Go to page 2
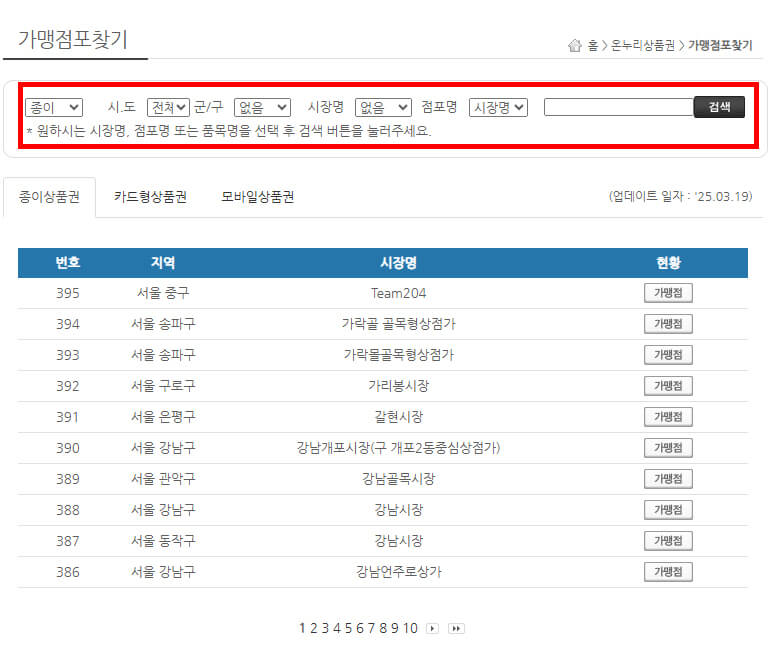Image resolution: width=774 pixels, height=651 pixels. tap(313, 628)
